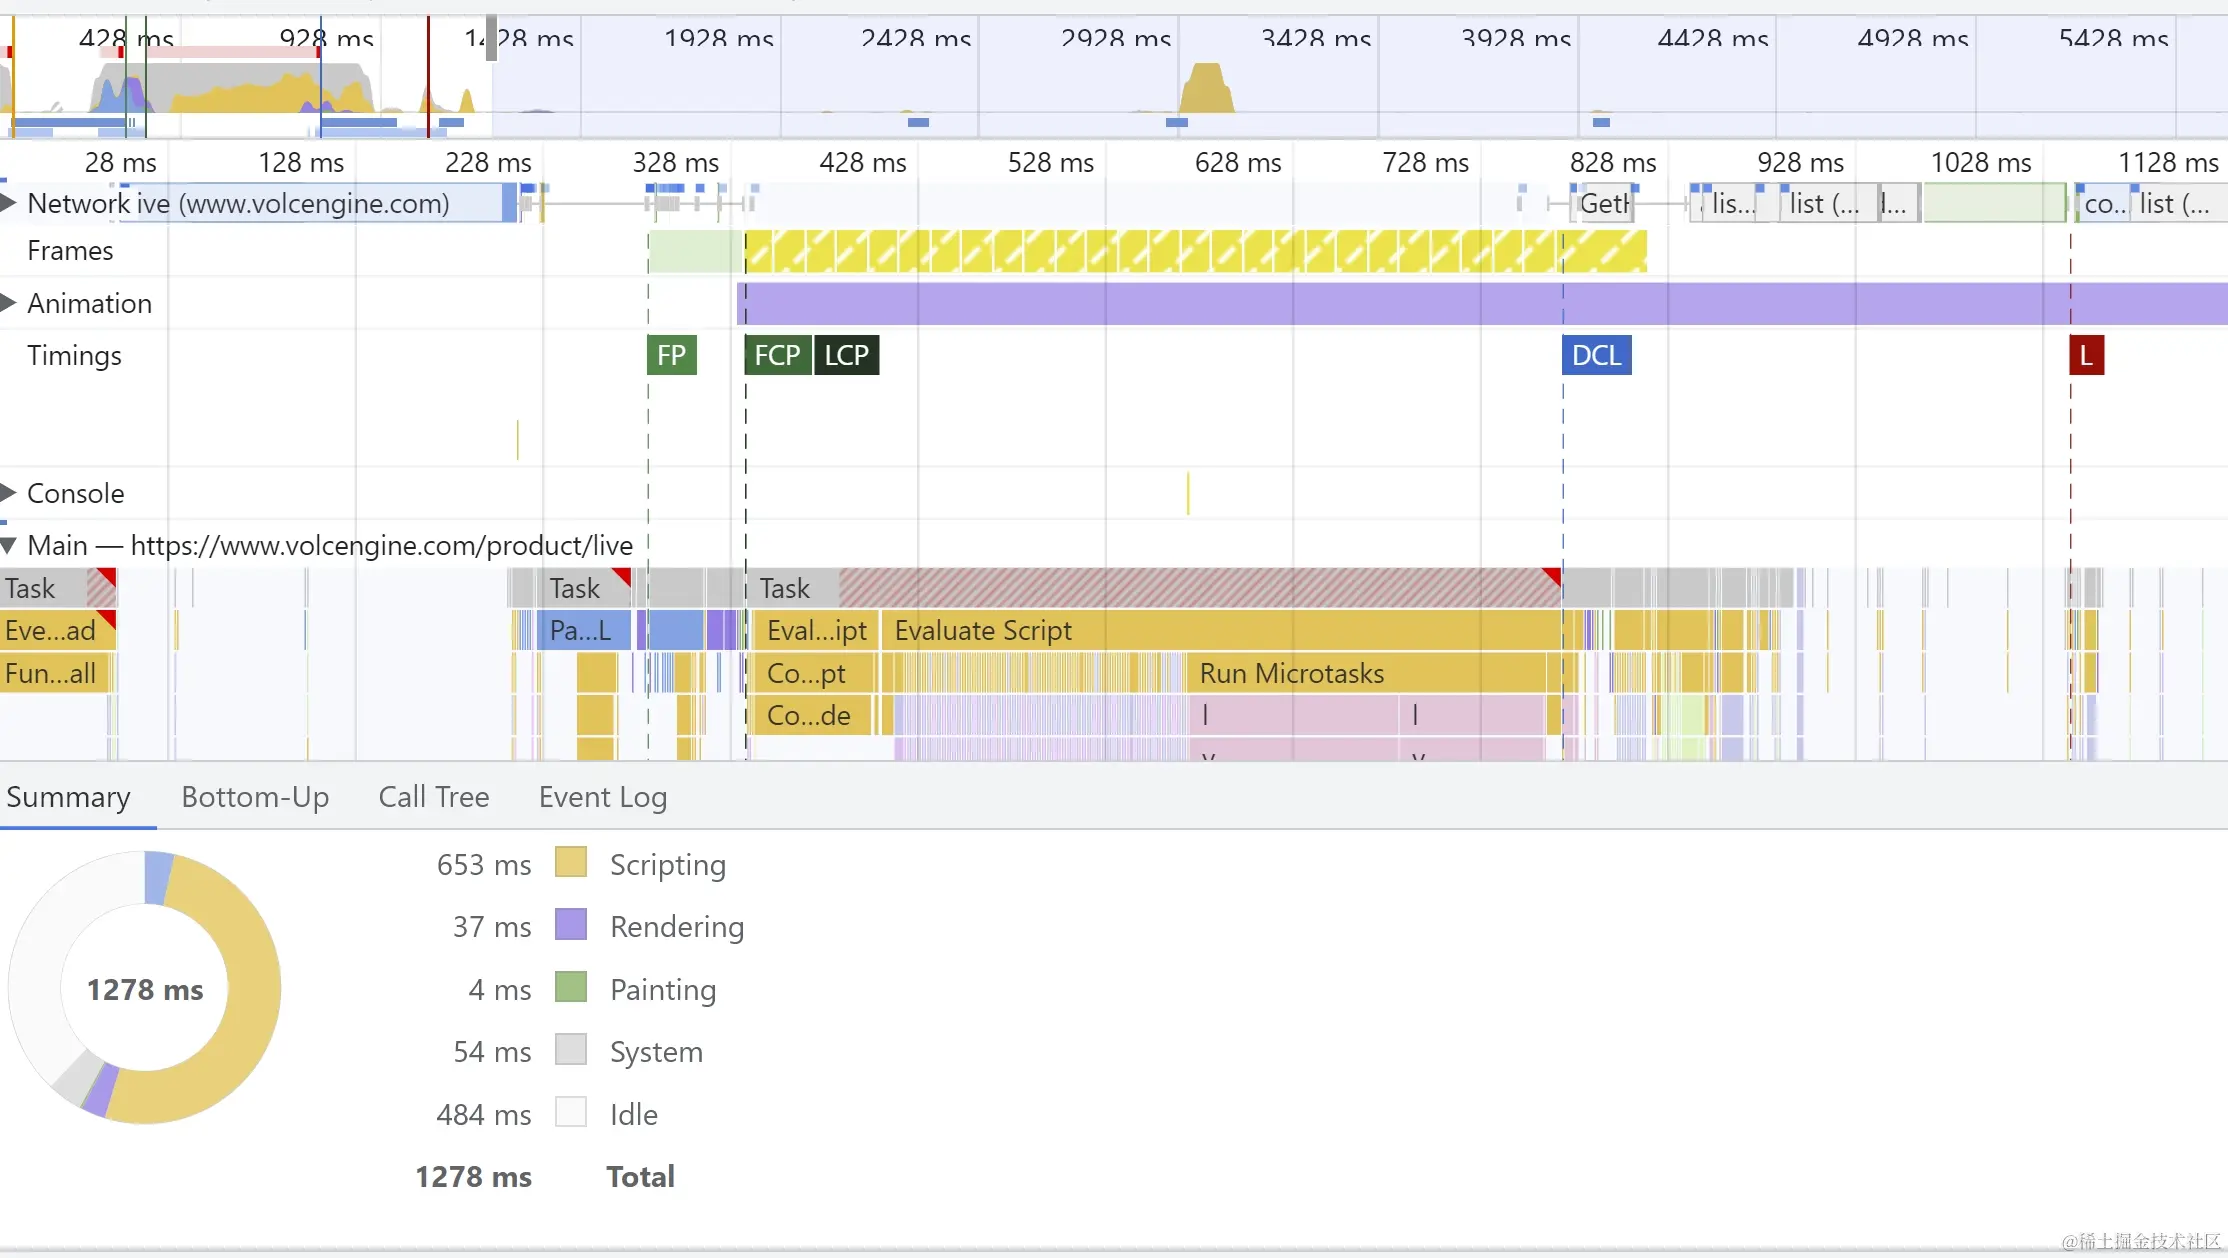Expand the Animation track

(x=9, y=303)
